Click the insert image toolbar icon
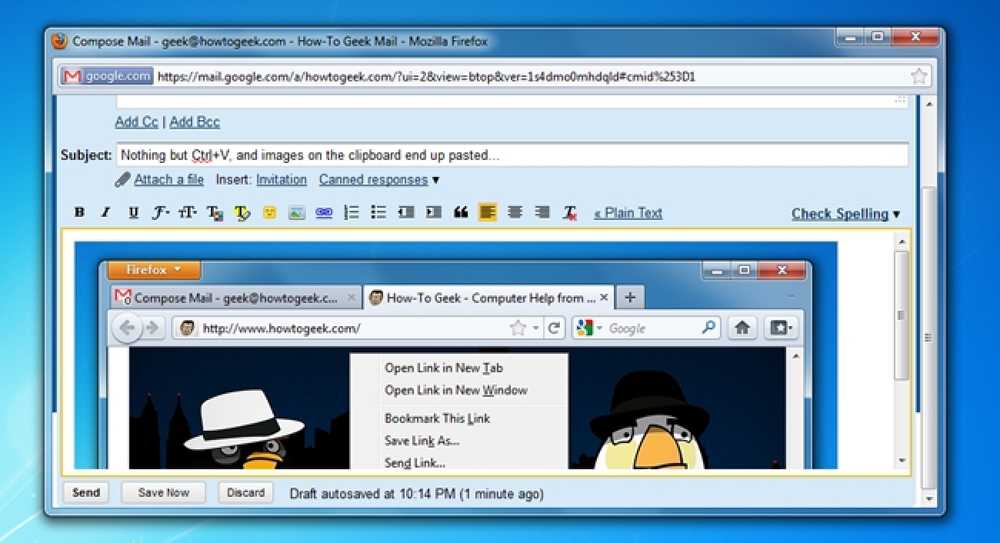Viewport: 1000px width, 543px height. [x=297, y=212]
